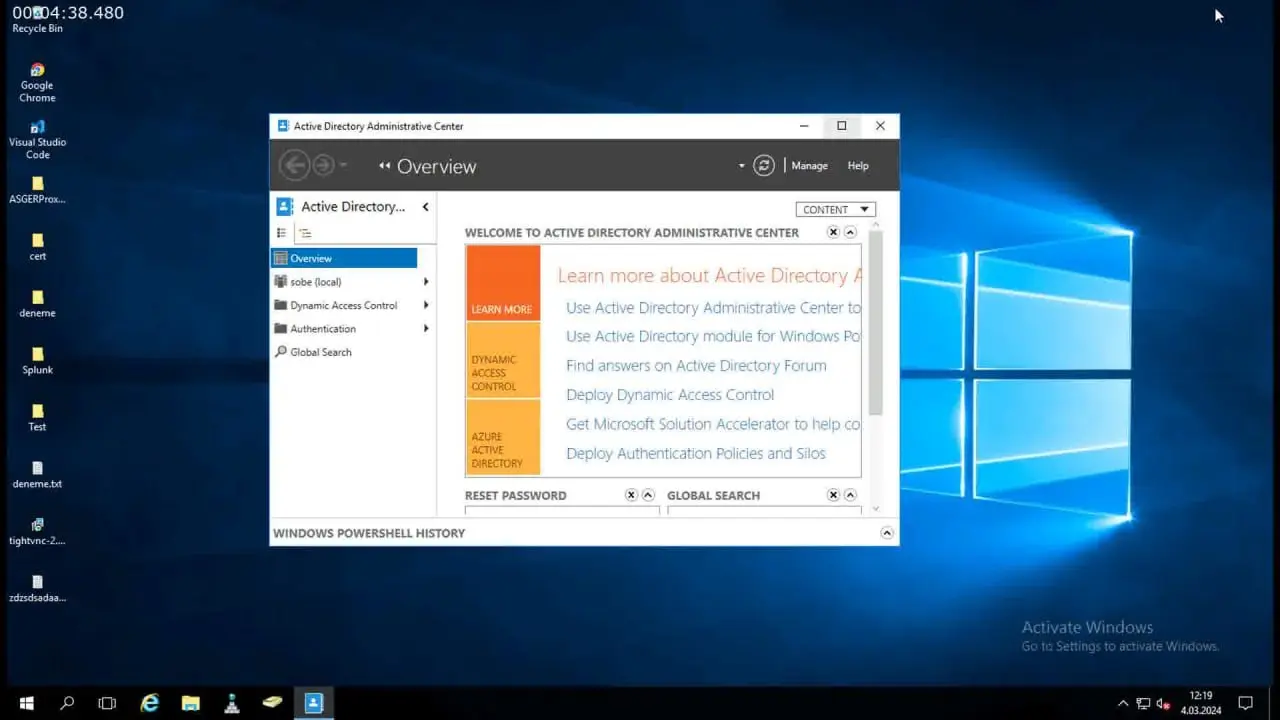Viewport: 1280px width, 720px height.
Task: Click the Overview breadcrumb chevrons
Action: (x=384, y=166)
